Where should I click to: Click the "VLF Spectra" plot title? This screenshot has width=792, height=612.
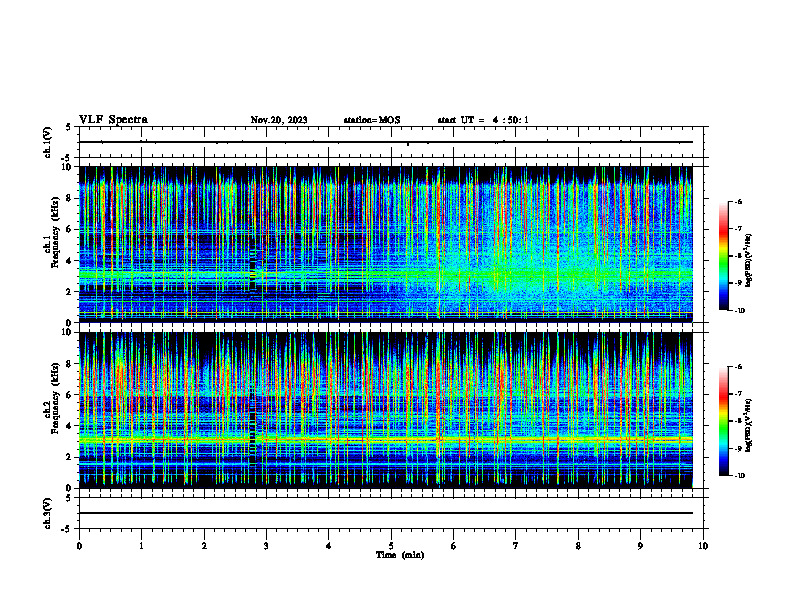coord(113,120)
